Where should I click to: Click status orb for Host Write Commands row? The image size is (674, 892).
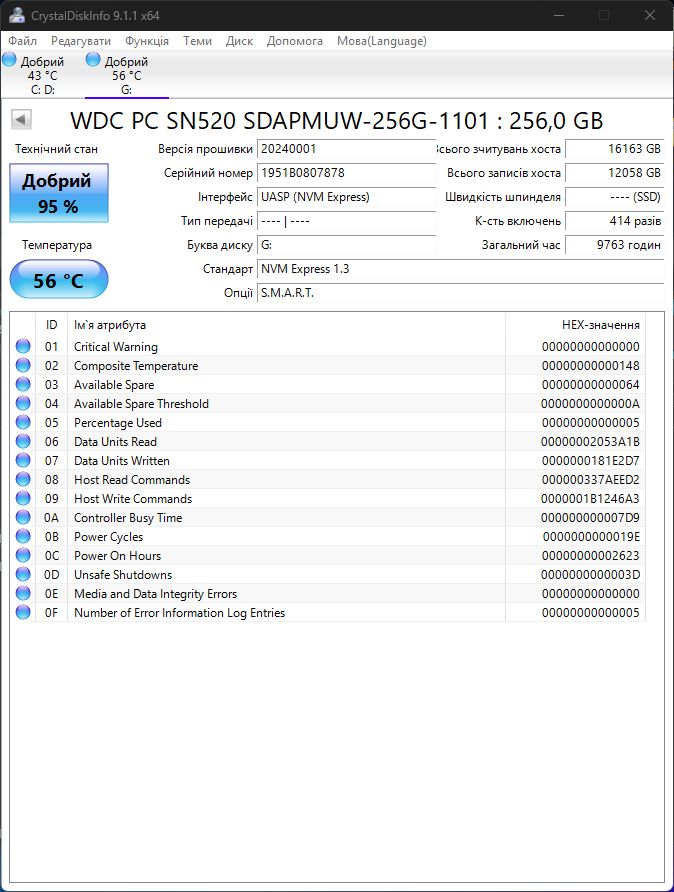click(23, 498)
